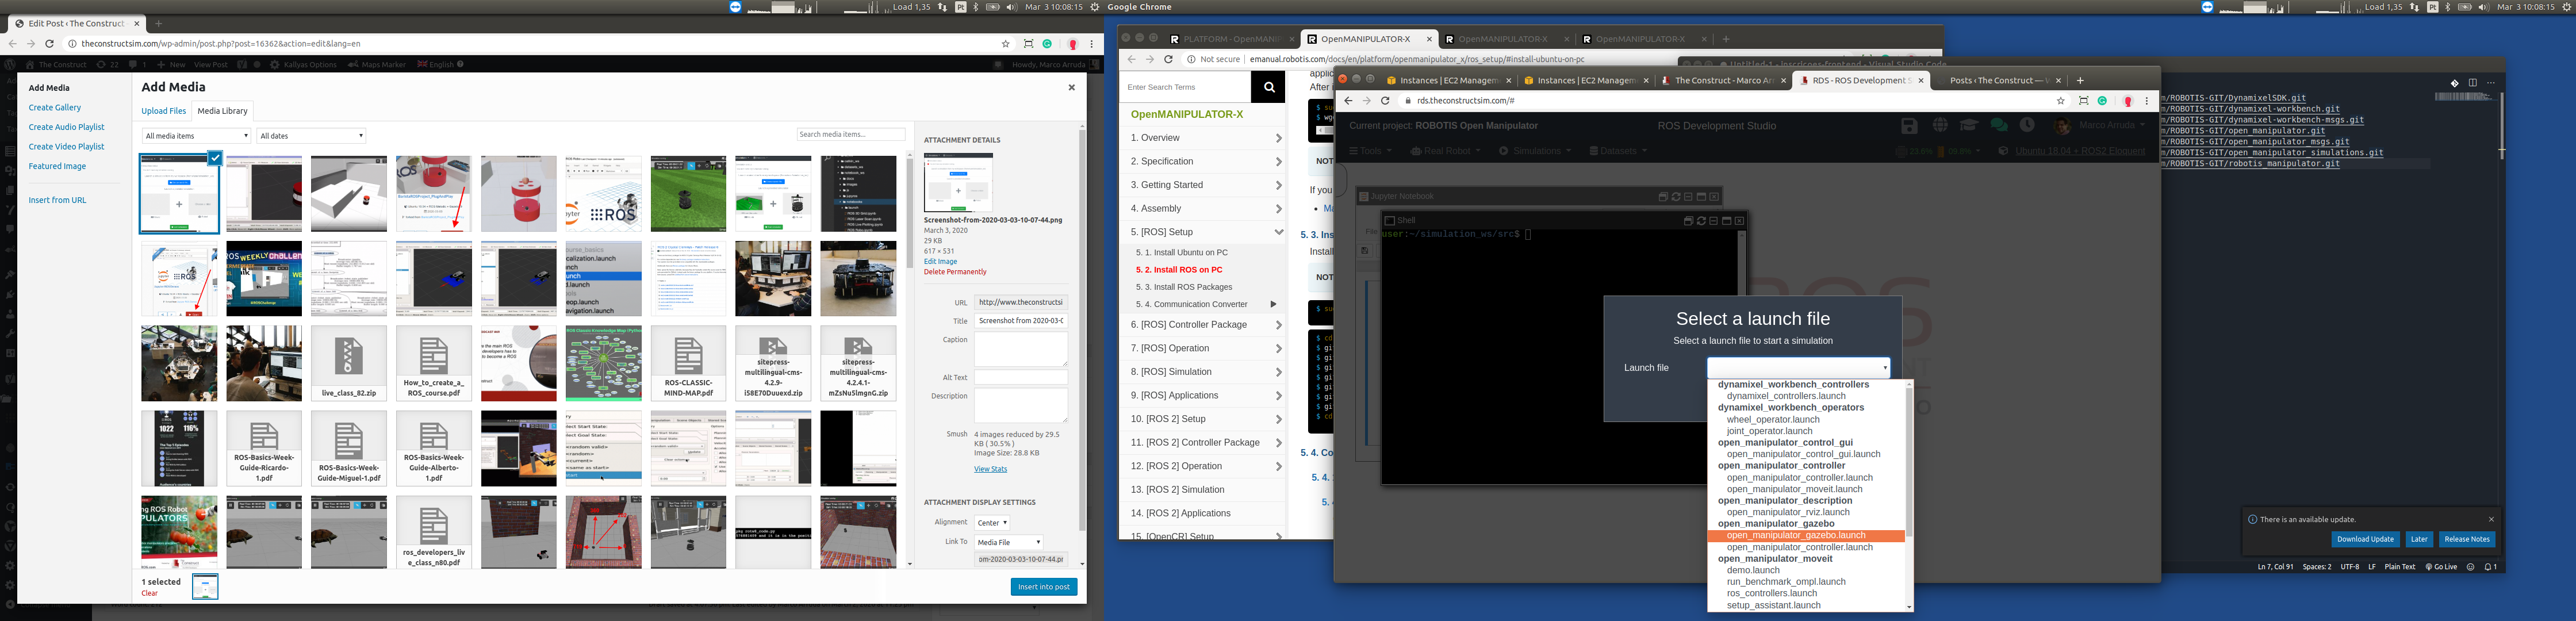Open notifications bell in VS Code status bar
Image resolution: width=2576 pixels, height=621 pixels.
pos(2490,567)
